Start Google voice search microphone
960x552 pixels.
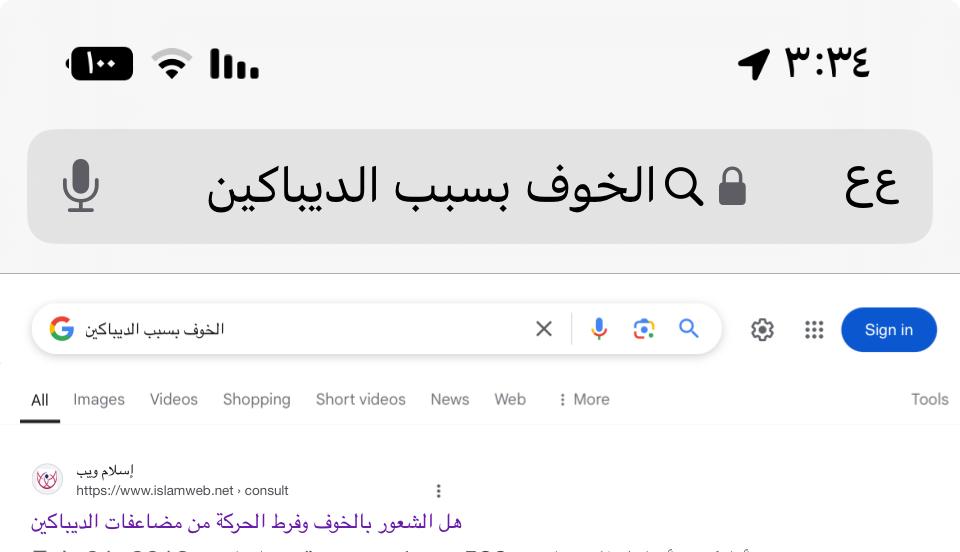pyautogui.click(x=599, y=329)
